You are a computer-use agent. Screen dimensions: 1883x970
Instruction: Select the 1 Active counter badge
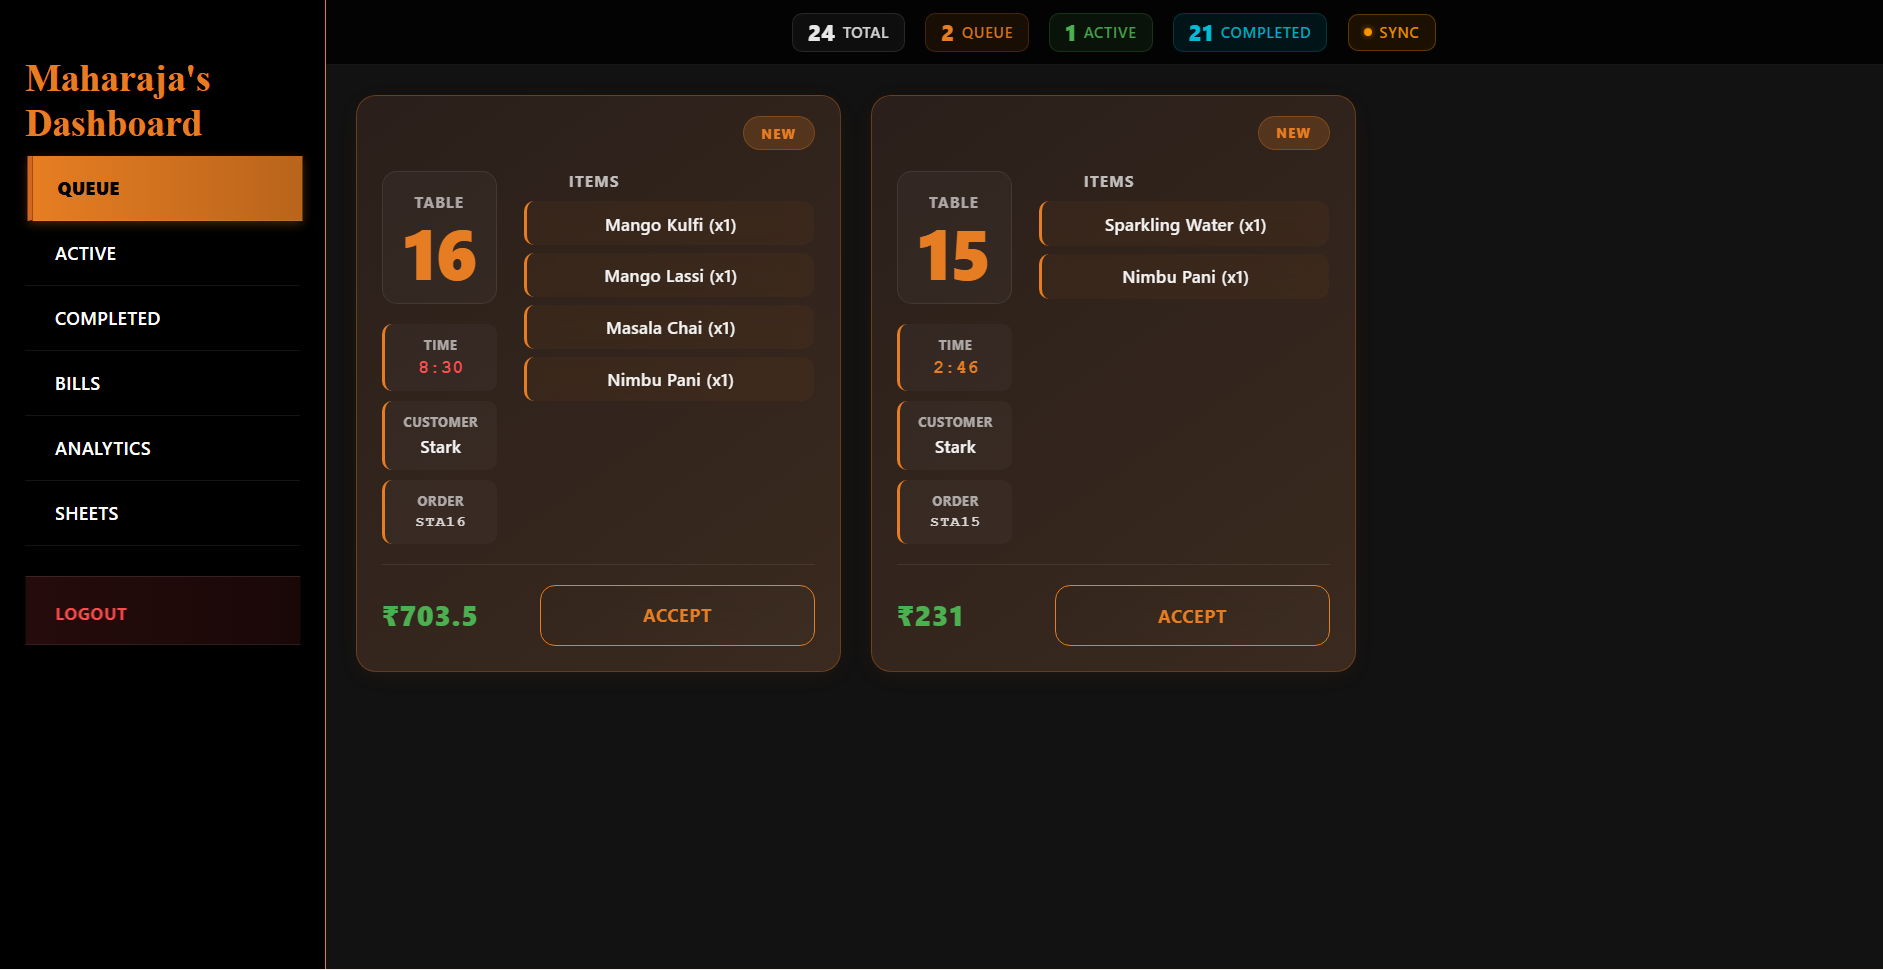pos(1100,33)
